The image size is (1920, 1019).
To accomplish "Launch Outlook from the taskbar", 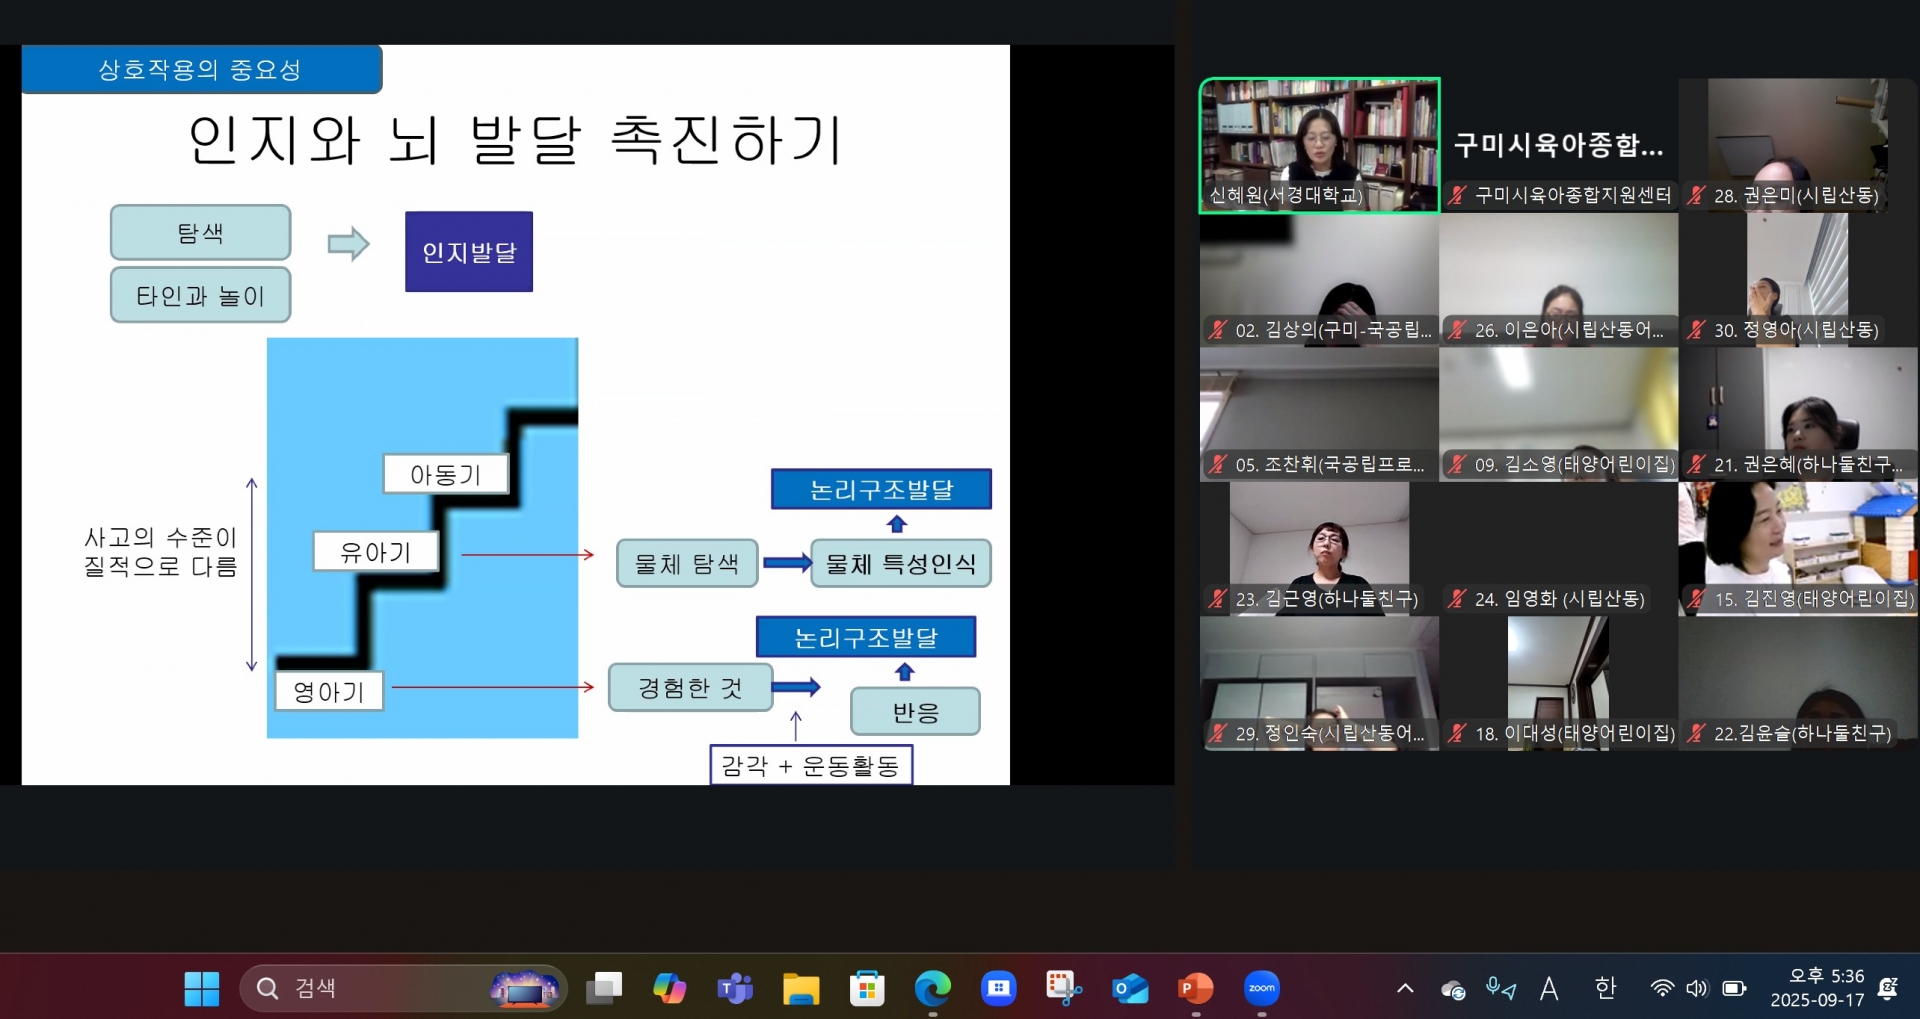I will (1130, 988).
